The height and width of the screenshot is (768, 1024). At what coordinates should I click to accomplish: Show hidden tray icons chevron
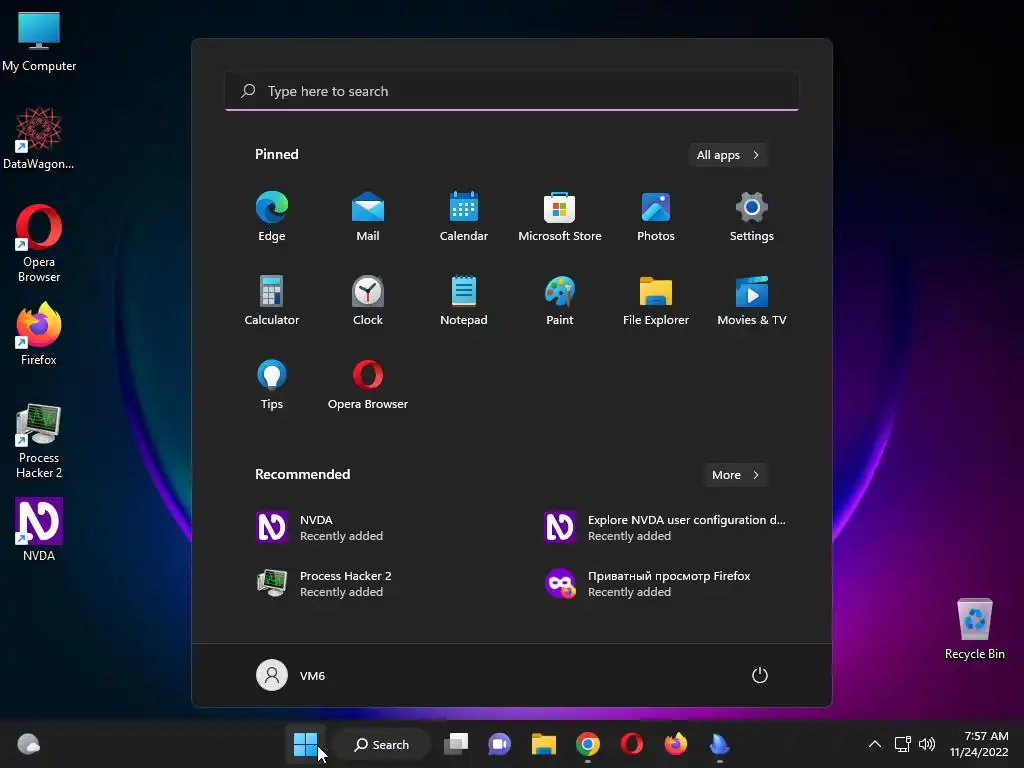pos(875,744)
